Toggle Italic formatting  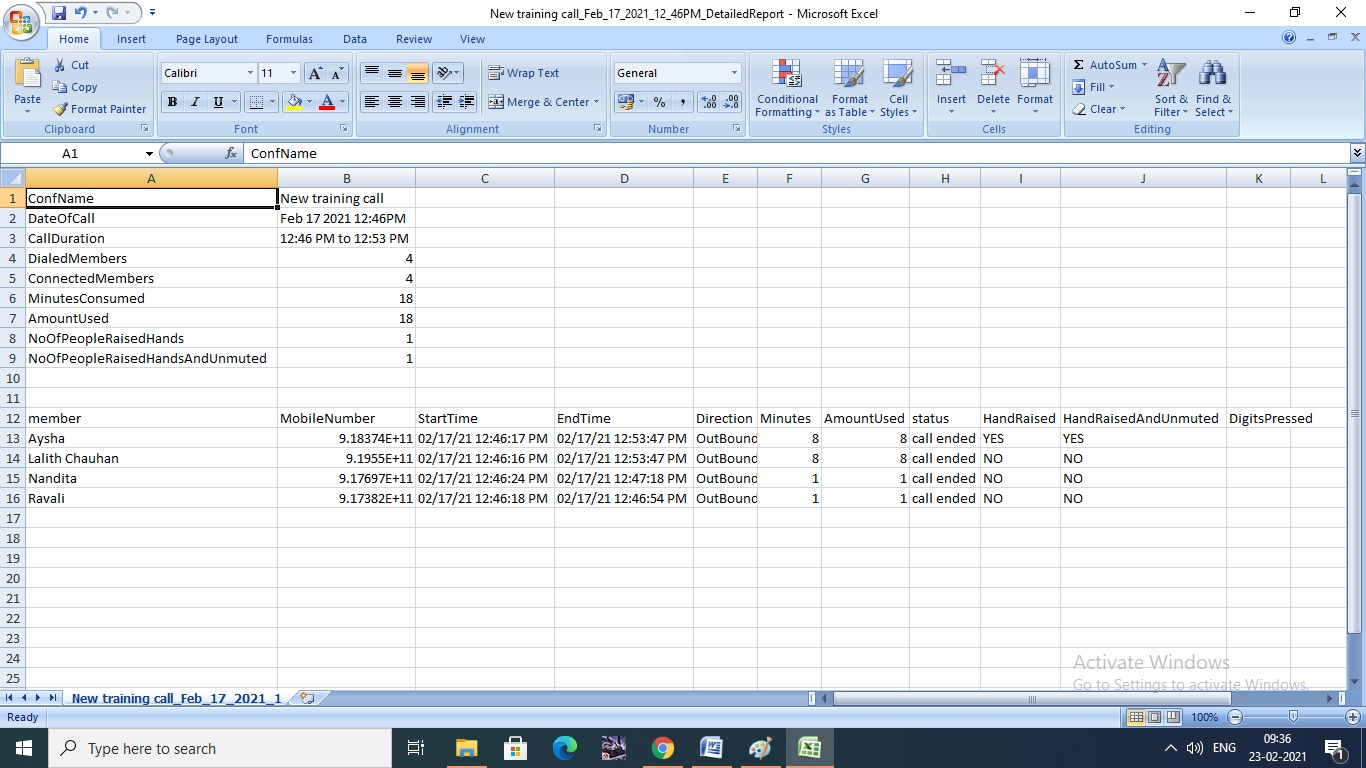pos(195,102)
